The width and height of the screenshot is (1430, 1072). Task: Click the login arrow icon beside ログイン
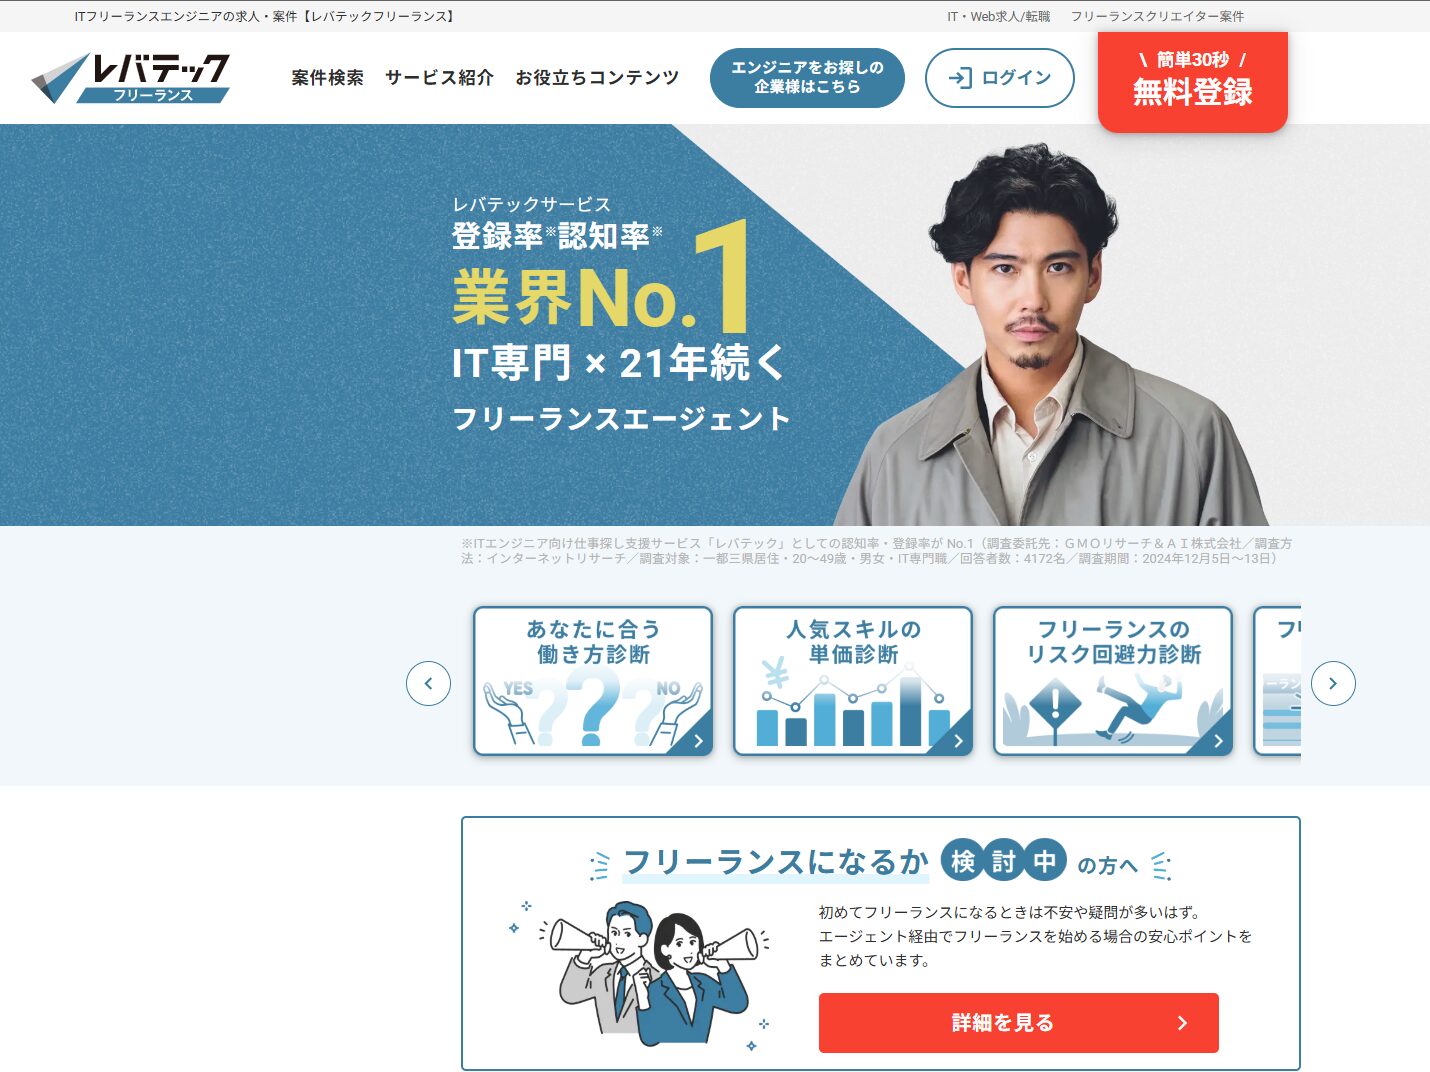click(x=960, y=78)
